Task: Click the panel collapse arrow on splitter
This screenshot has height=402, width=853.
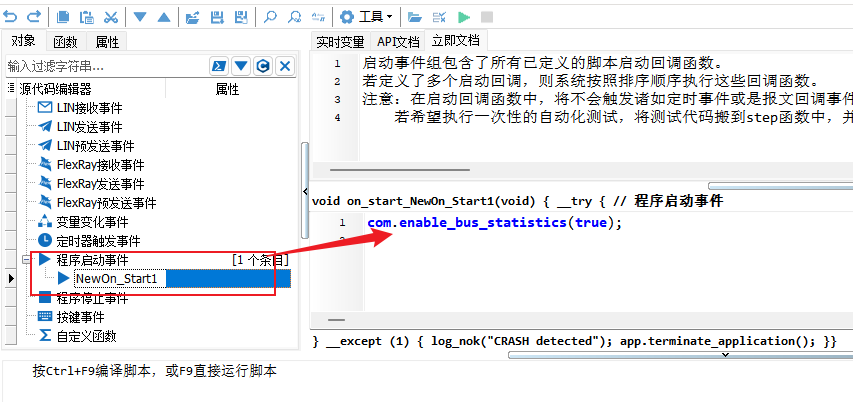Action: tap(305, 192)
